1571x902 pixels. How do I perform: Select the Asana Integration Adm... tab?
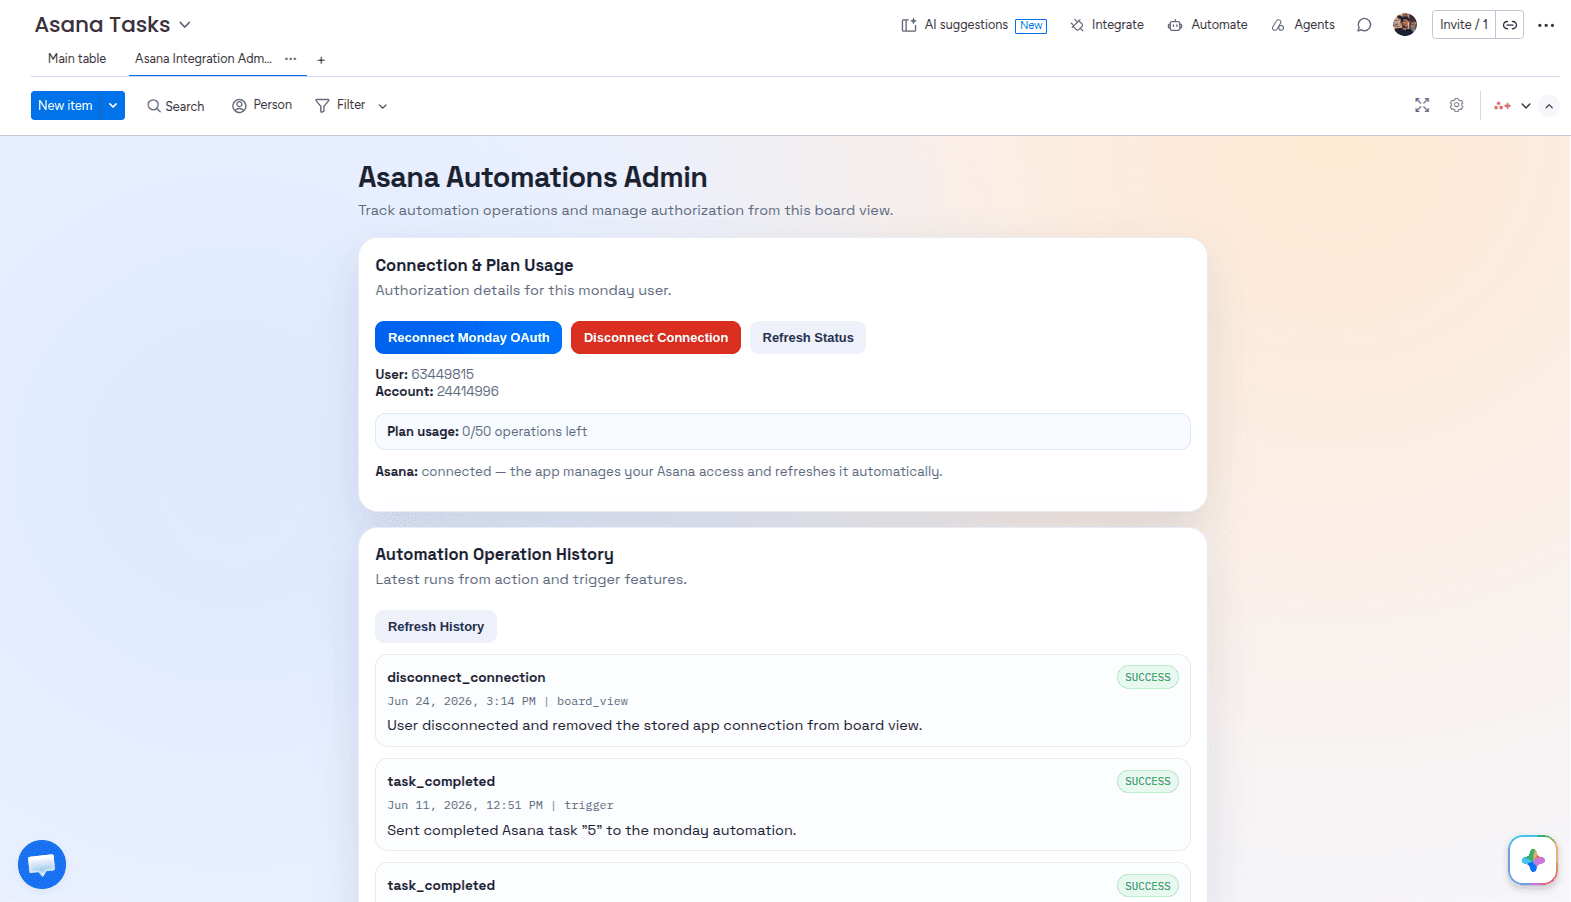coord(203,59)
